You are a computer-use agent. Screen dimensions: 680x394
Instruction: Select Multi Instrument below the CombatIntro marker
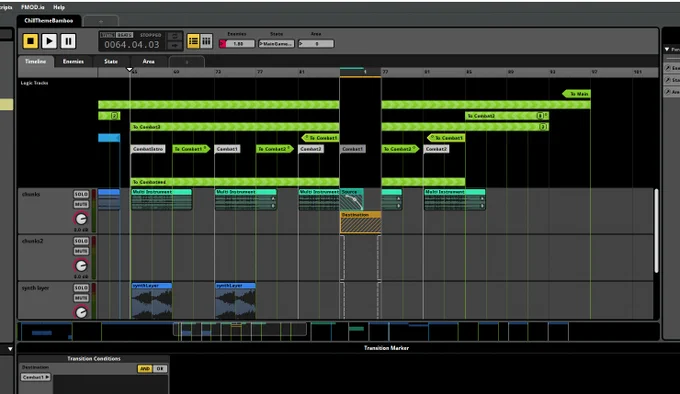161,199
